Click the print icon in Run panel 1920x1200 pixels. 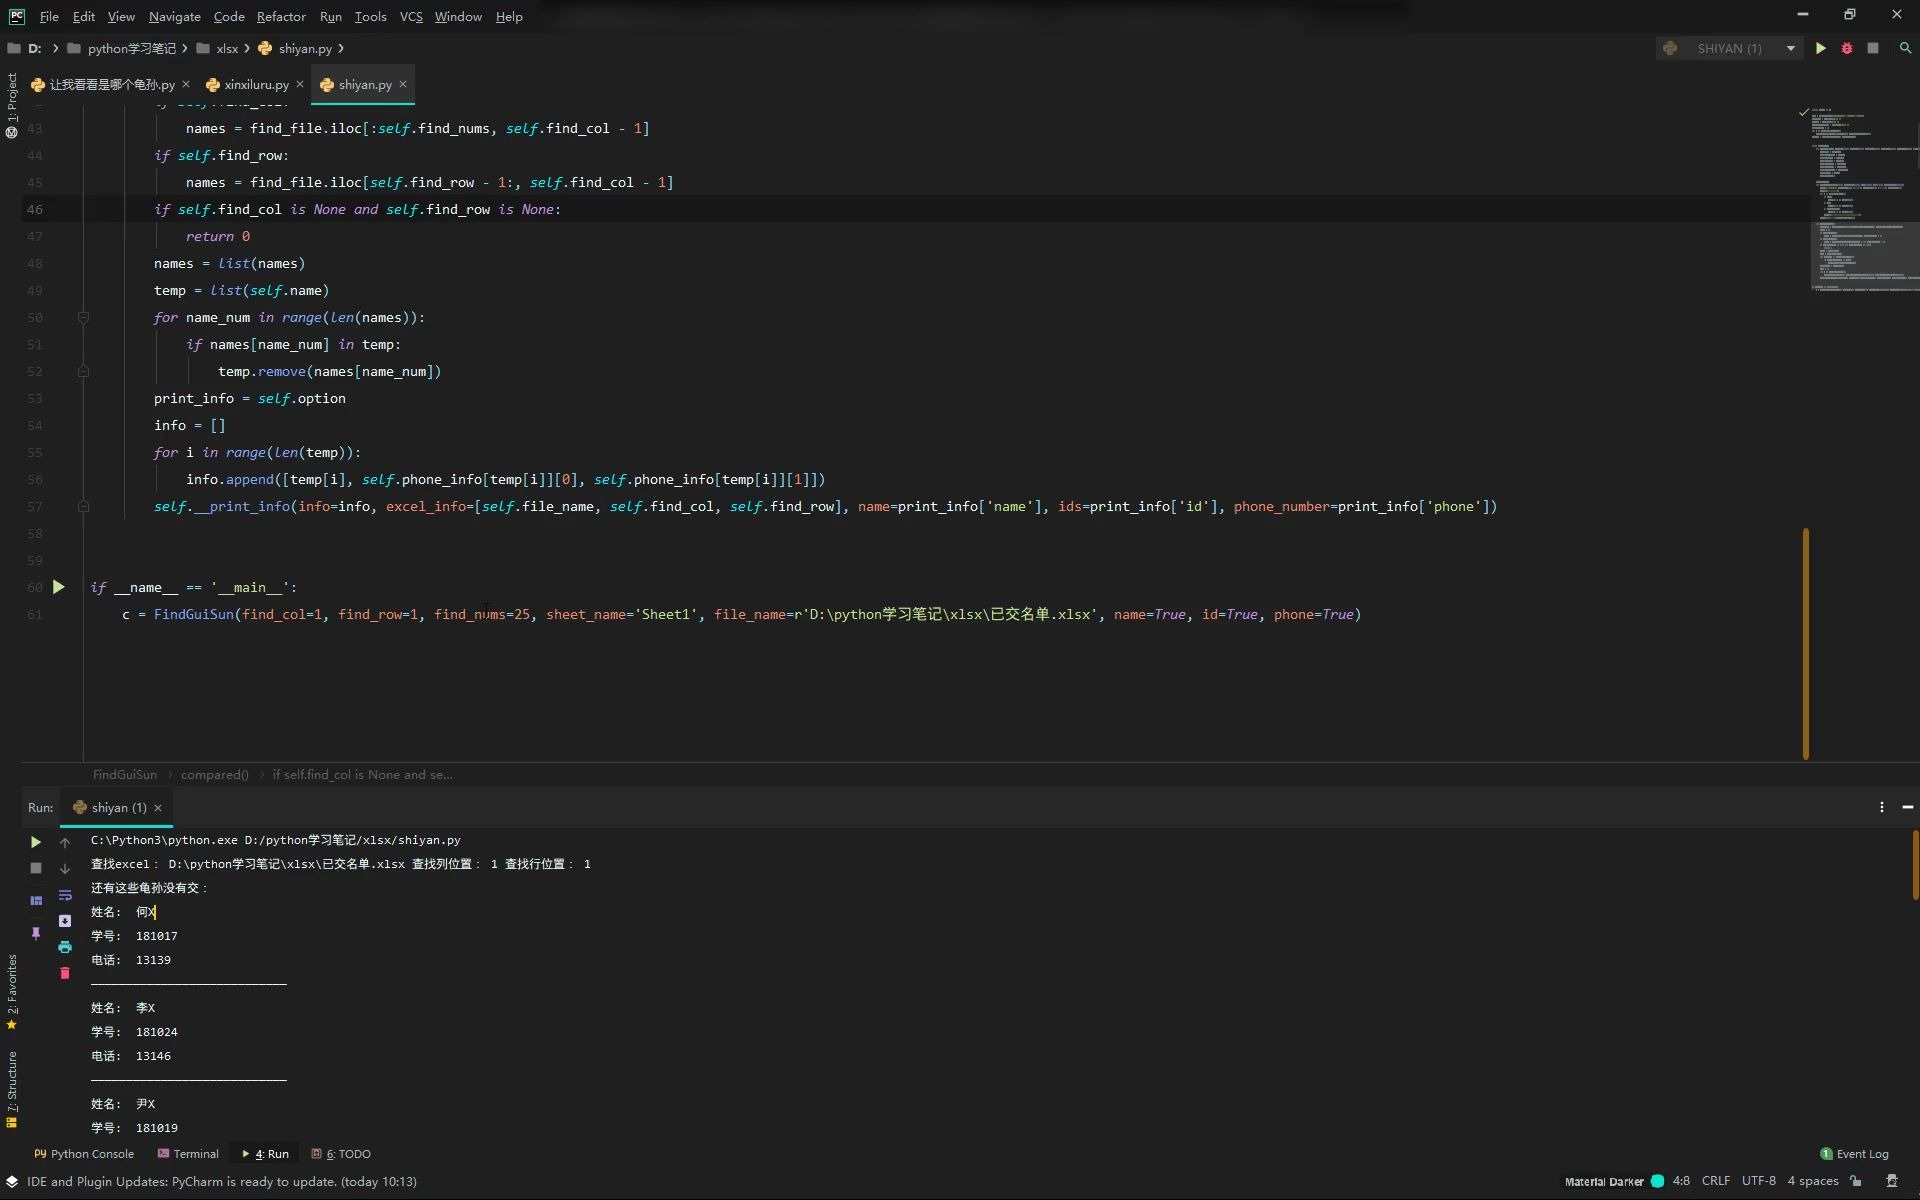(65, 947)
